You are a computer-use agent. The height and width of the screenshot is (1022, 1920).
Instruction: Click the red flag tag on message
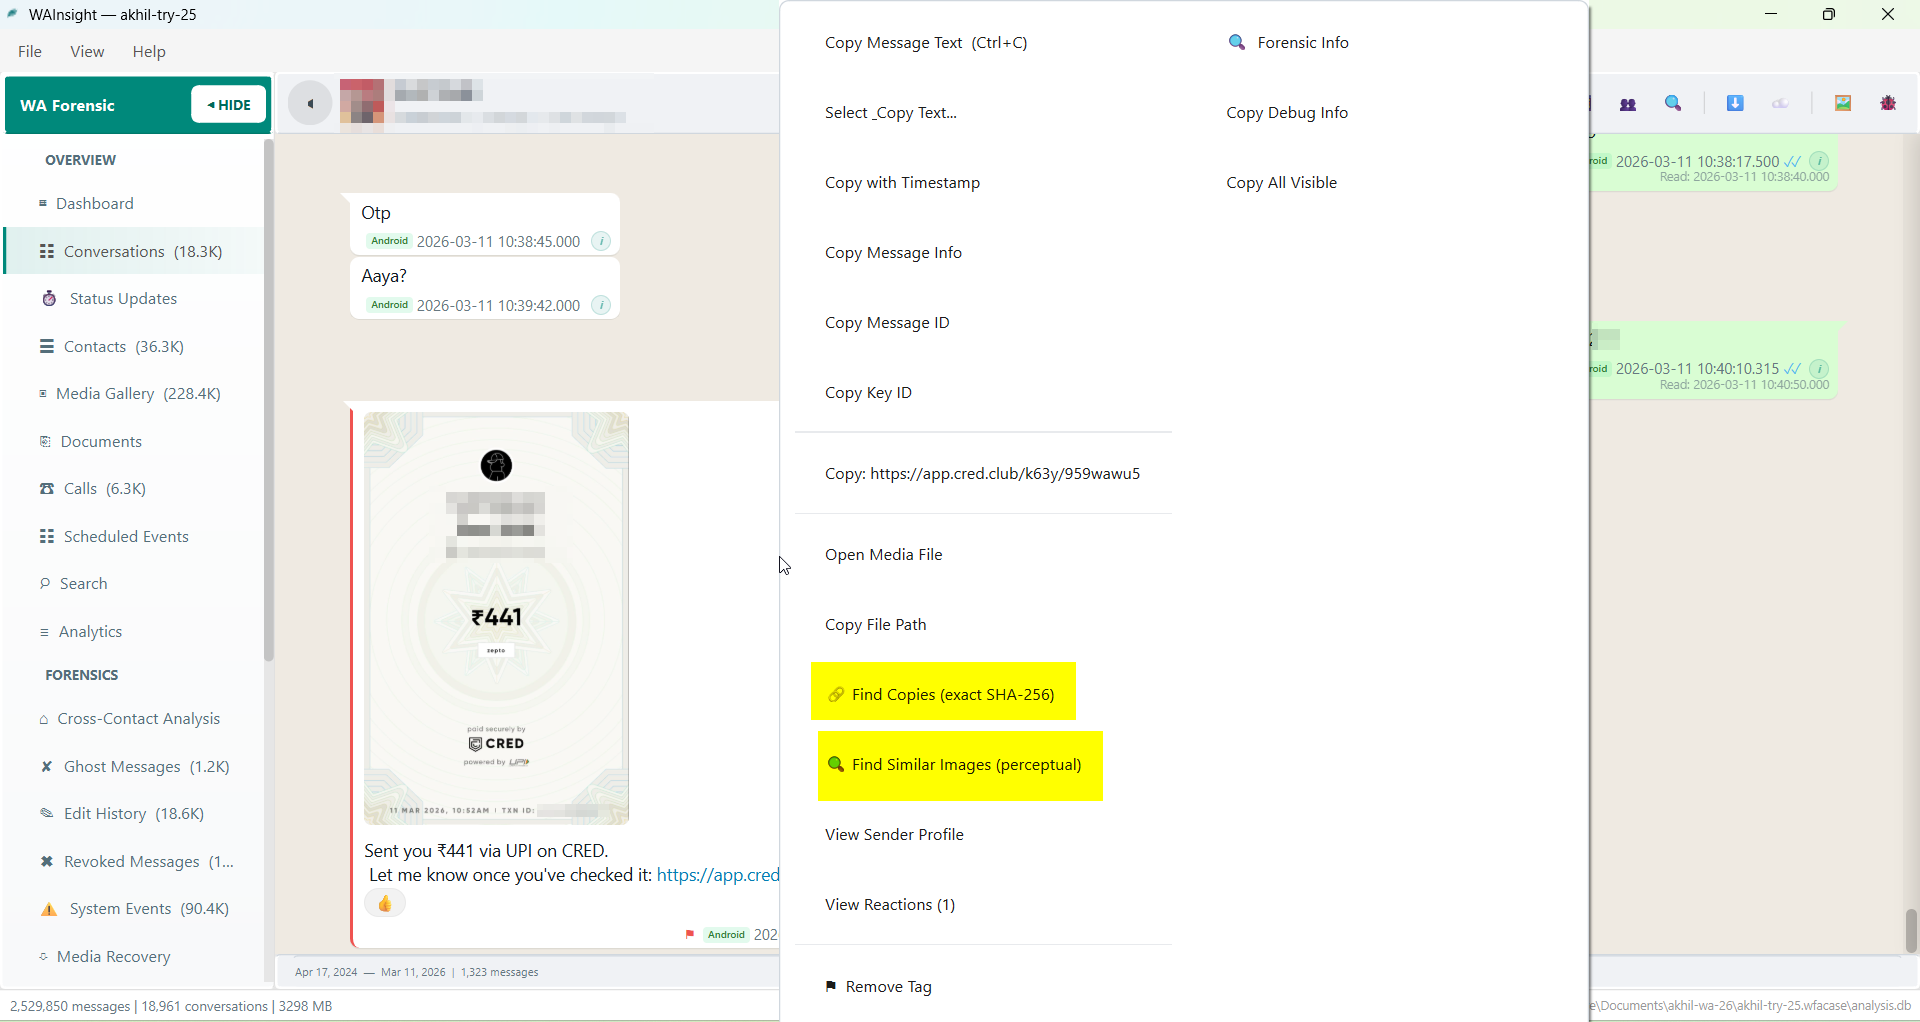pos(690,934)
